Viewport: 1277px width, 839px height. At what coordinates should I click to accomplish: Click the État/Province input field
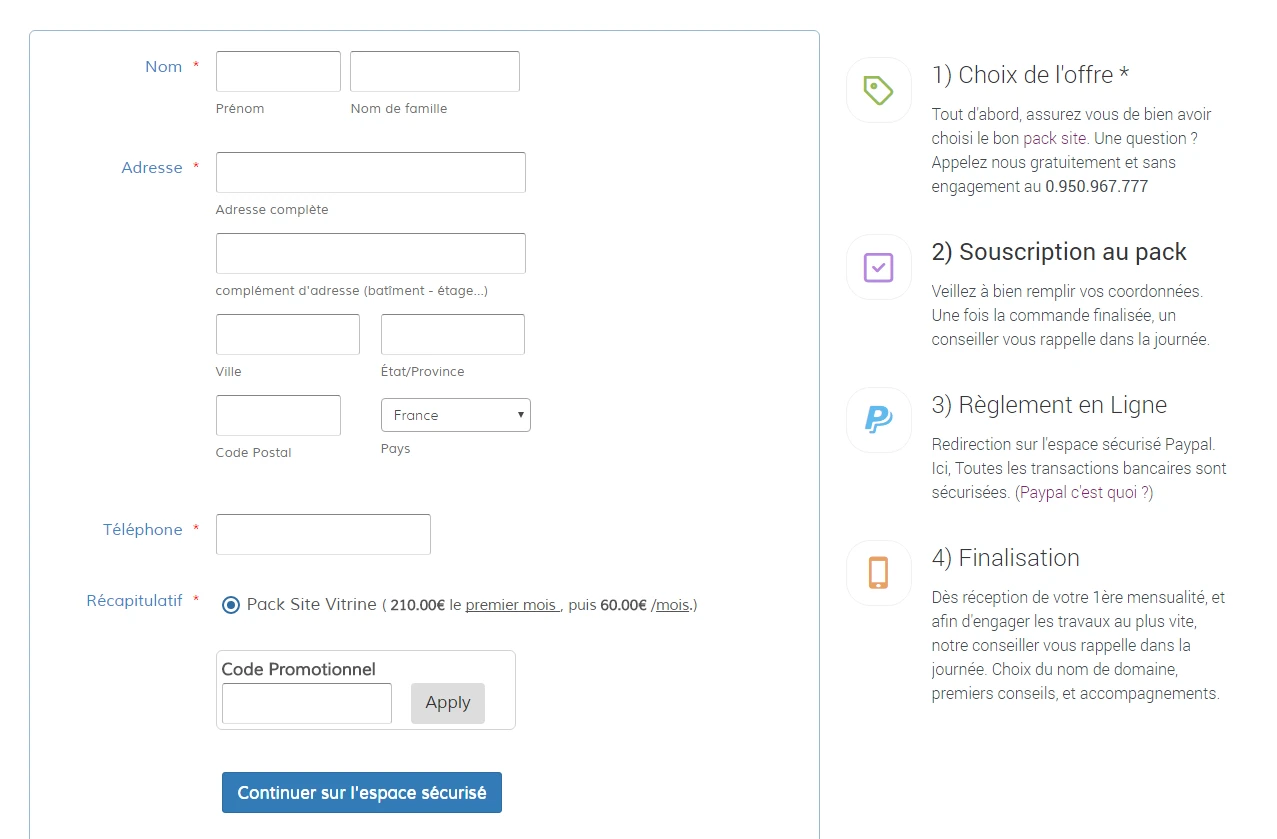(x=452, y=334)
